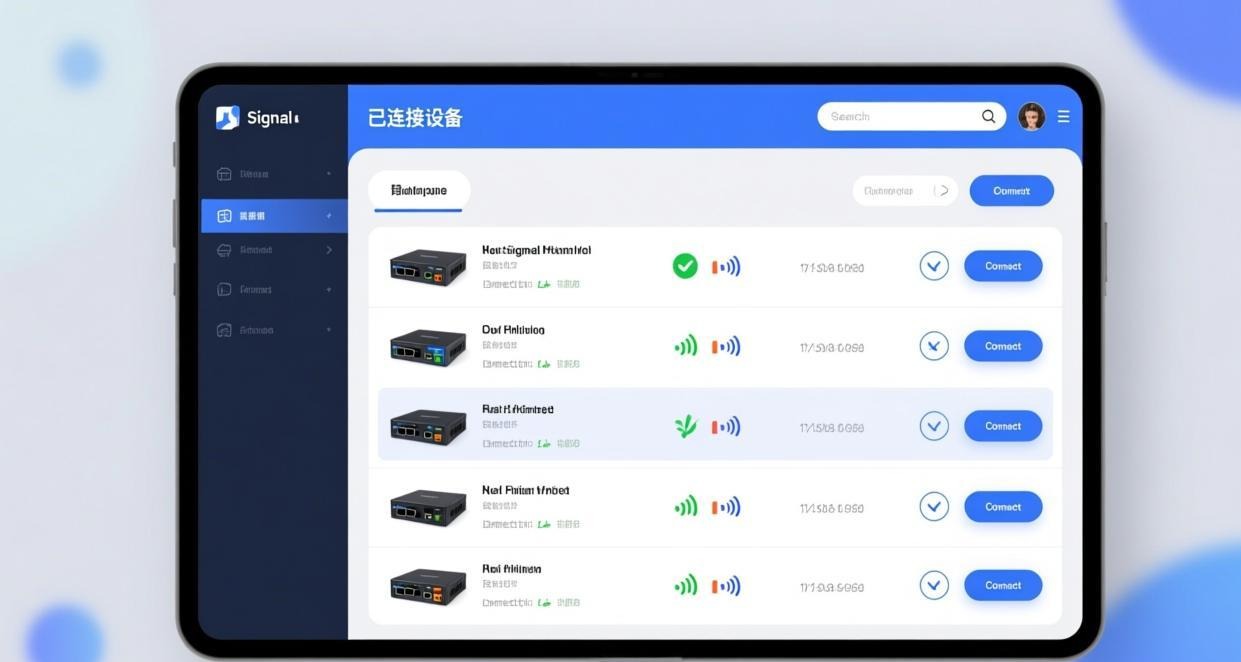Click the Signal logo icon in sidebar
The width and height of the screenshot is (1241, 662).
[x=227, y=118]
